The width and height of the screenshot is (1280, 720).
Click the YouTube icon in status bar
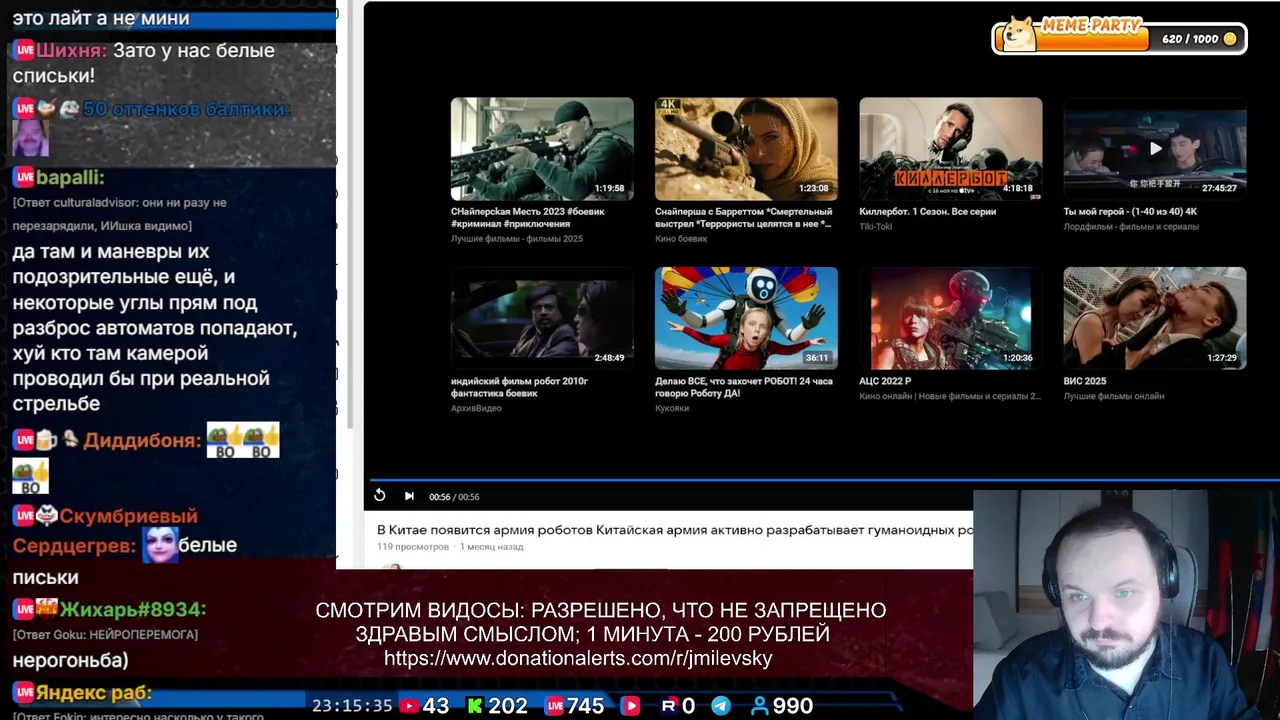(x=409, y=706)
